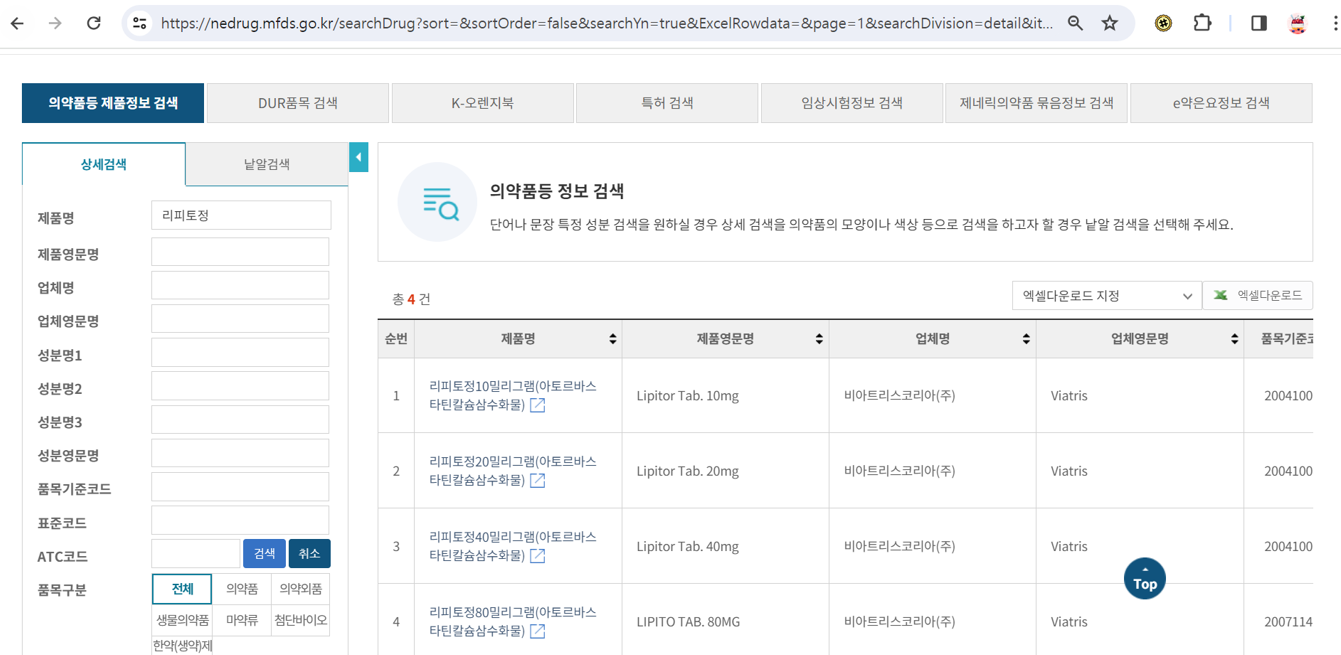Viewport: 1341px width, 655px height.
Task: Sort table by 제품영문명 column arrows
Action: [x=819, y=339]
